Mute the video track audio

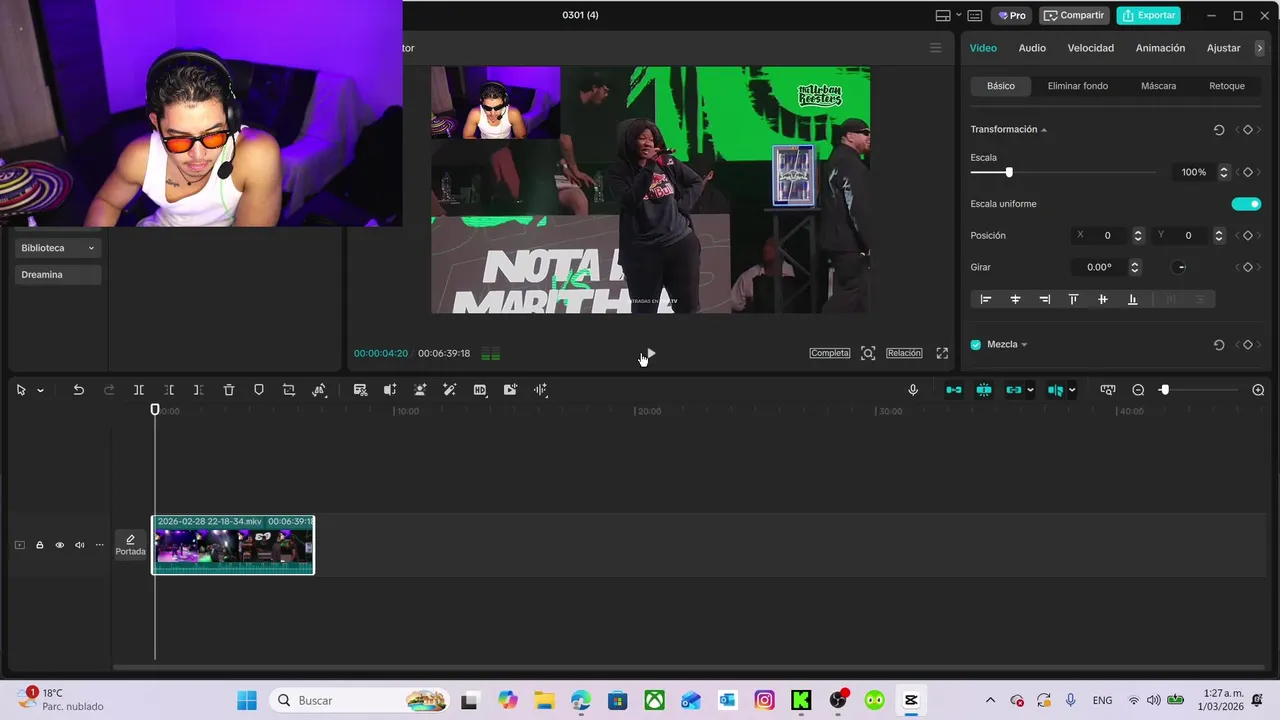coord(79,545)
